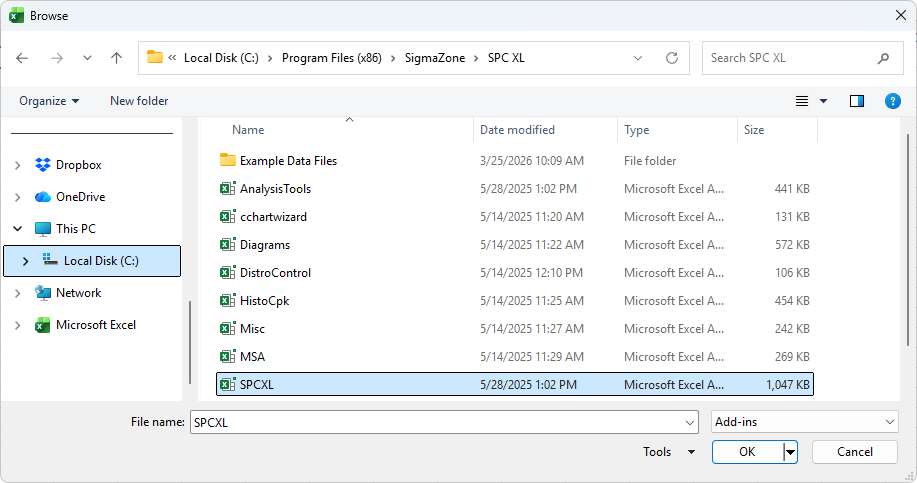Viewport: 917px width, 483px height.
Task: Open the view options dropdown arrow
Action: click(823, 101)
